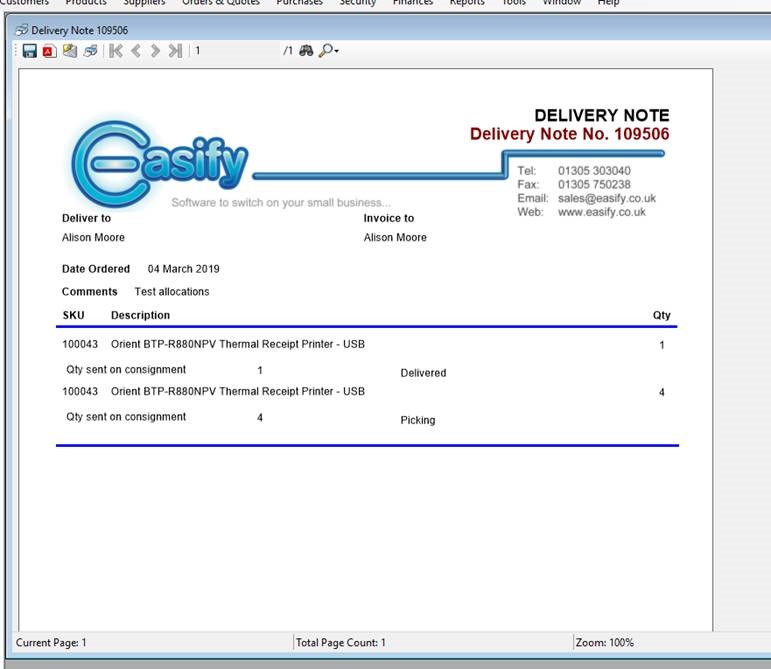Viewport: 771px width, 669px height.
Task: Click the current page number field
Action: click(235, 51)
